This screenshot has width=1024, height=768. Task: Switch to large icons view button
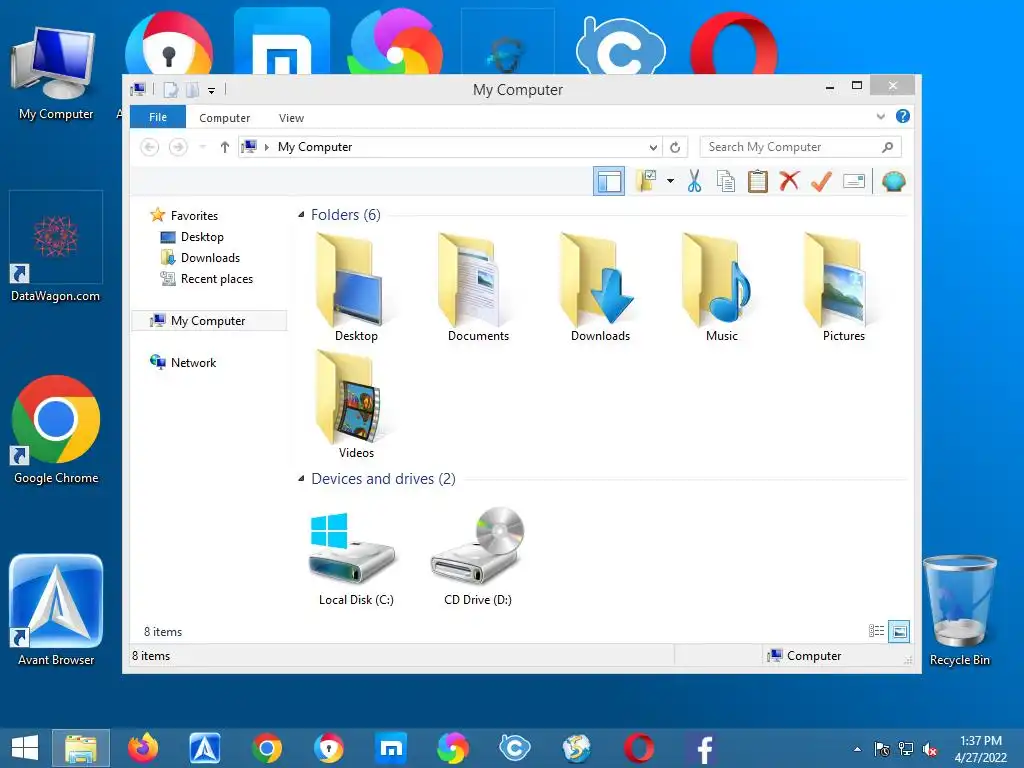click(x=899, y=631)
